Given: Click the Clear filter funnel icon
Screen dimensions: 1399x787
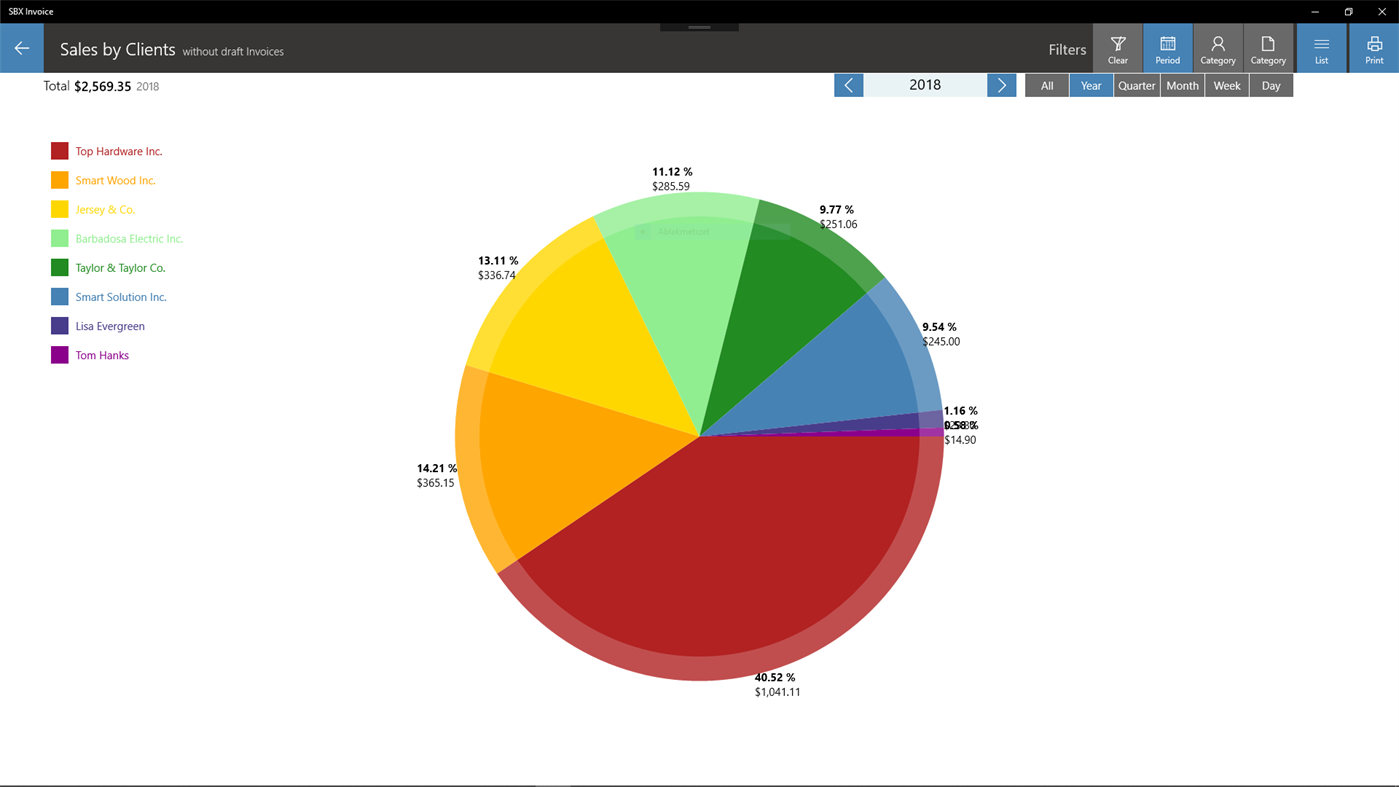Looking at the screenshot, I should pos(1117,45).
